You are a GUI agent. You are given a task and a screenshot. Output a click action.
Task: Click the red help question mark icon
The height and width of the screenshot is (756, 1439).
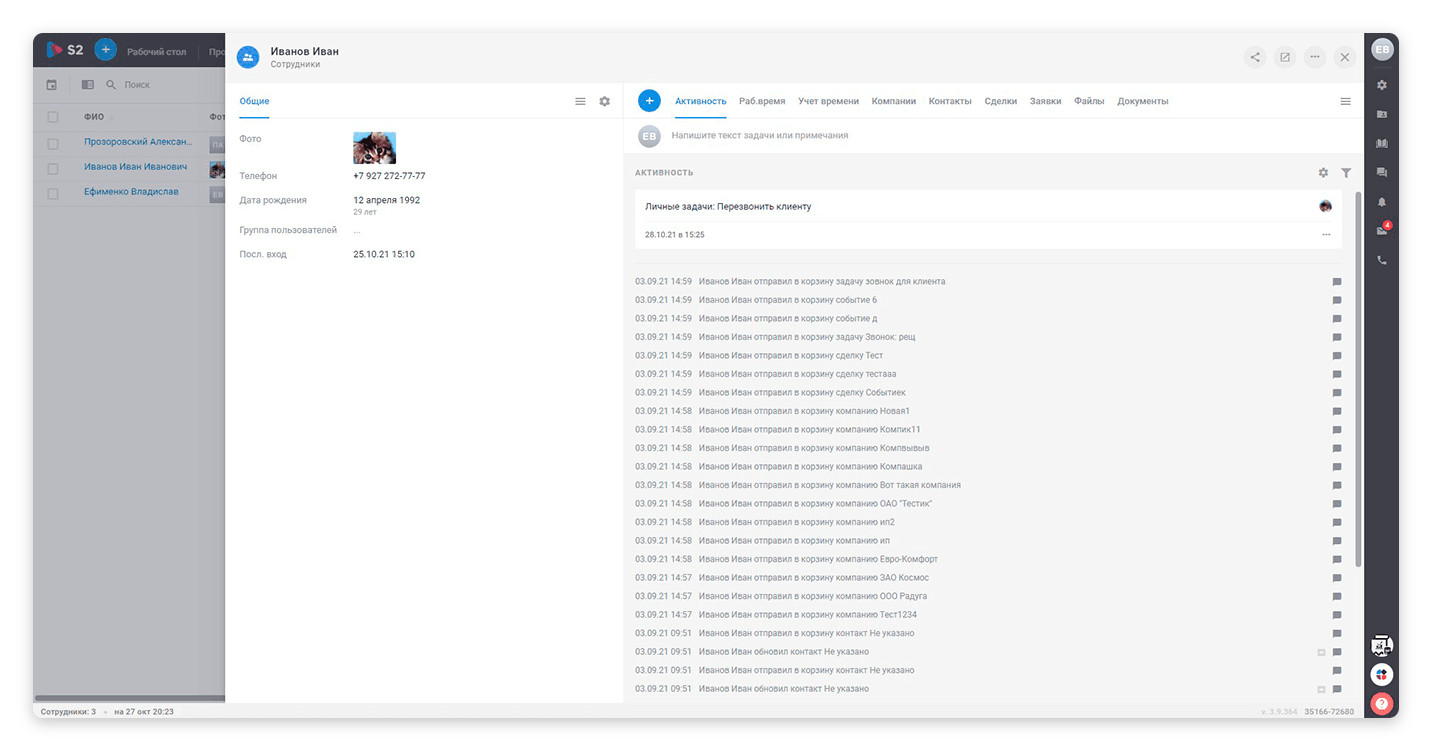(1381, 704)
